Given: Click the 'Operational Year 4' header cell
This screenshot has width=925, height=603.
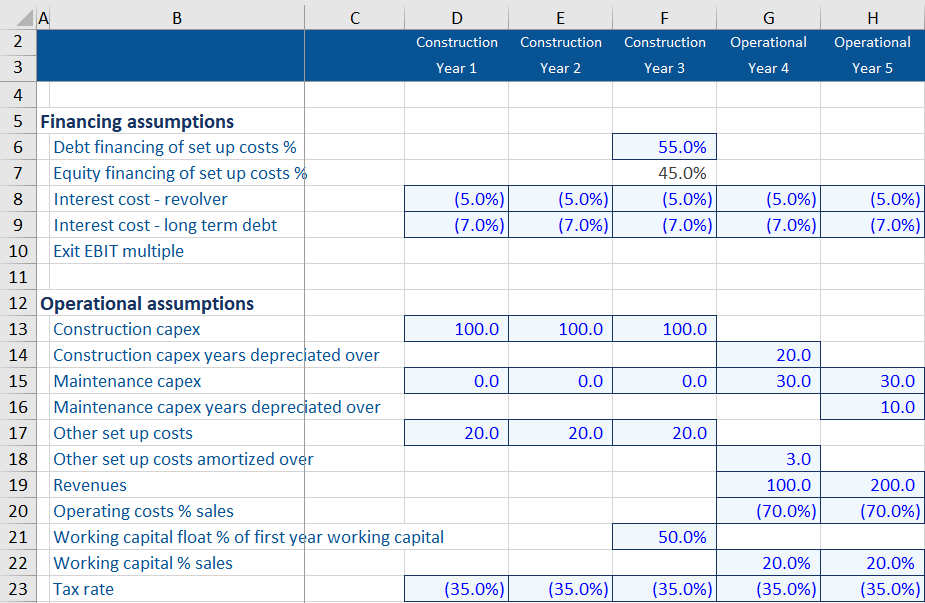Looking at the screenshot, I should click(x=768, y=55).
